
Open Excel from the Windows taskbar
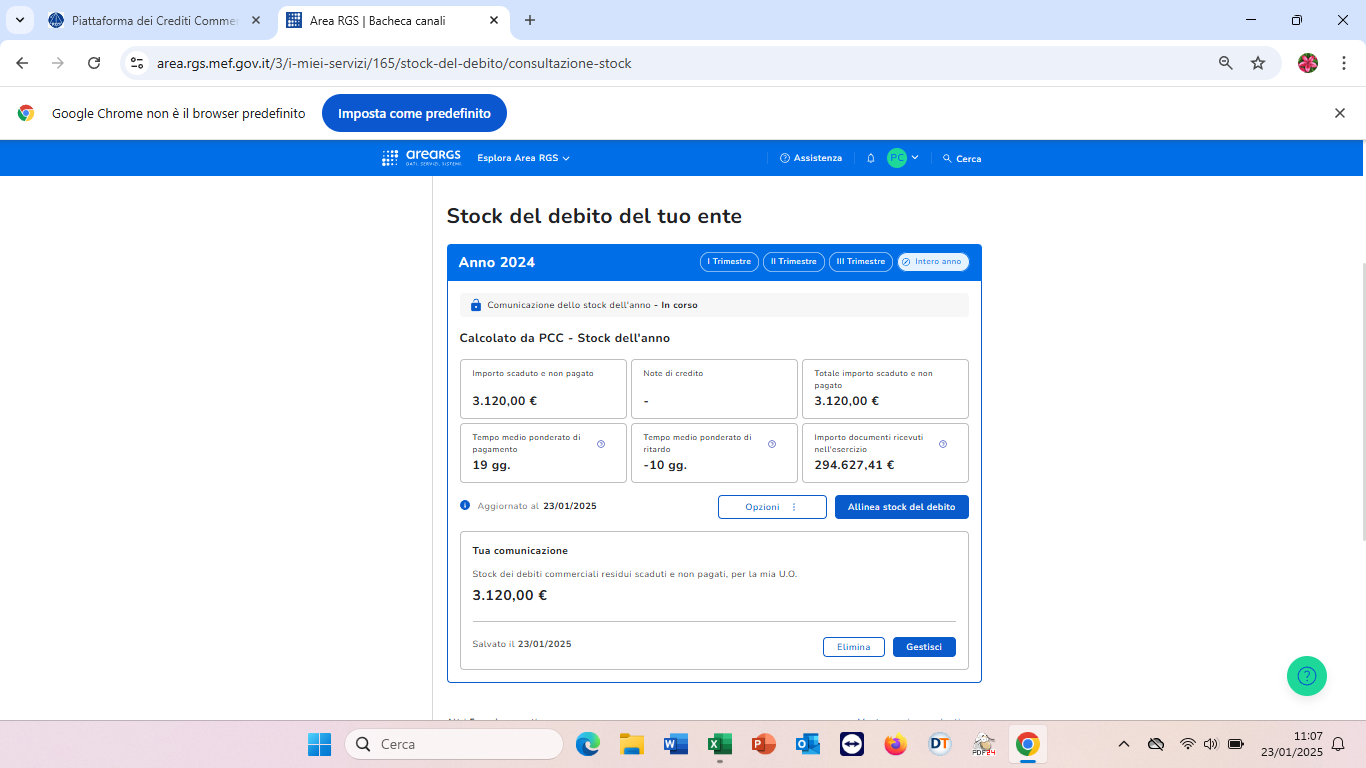tap(719, 744)
